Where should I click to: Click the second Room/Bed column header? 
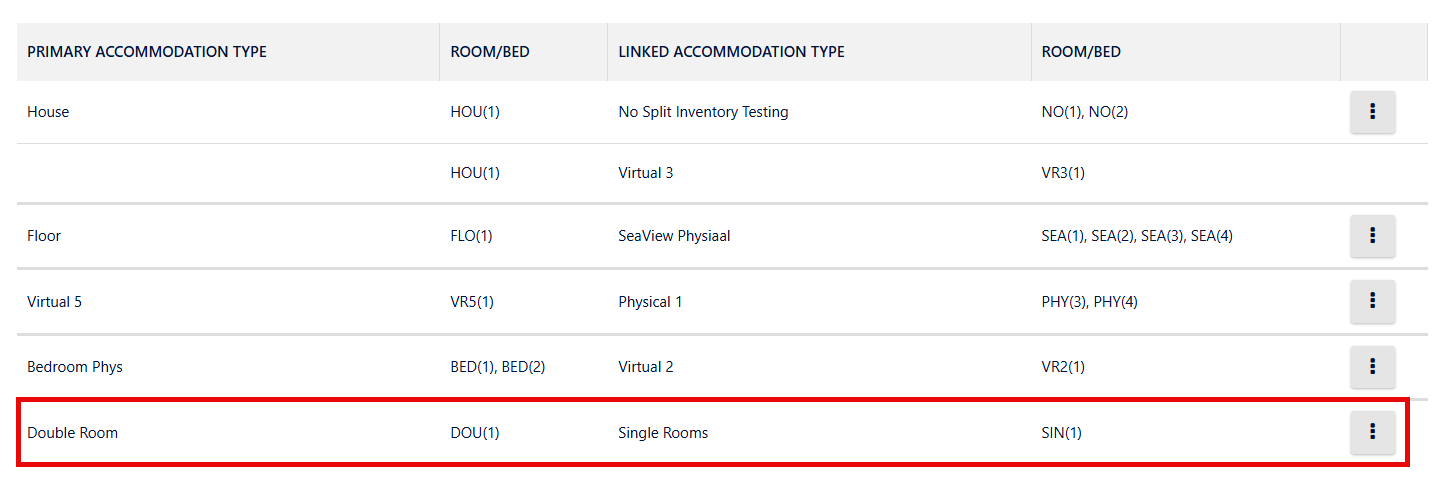(x=1081, y=52)
